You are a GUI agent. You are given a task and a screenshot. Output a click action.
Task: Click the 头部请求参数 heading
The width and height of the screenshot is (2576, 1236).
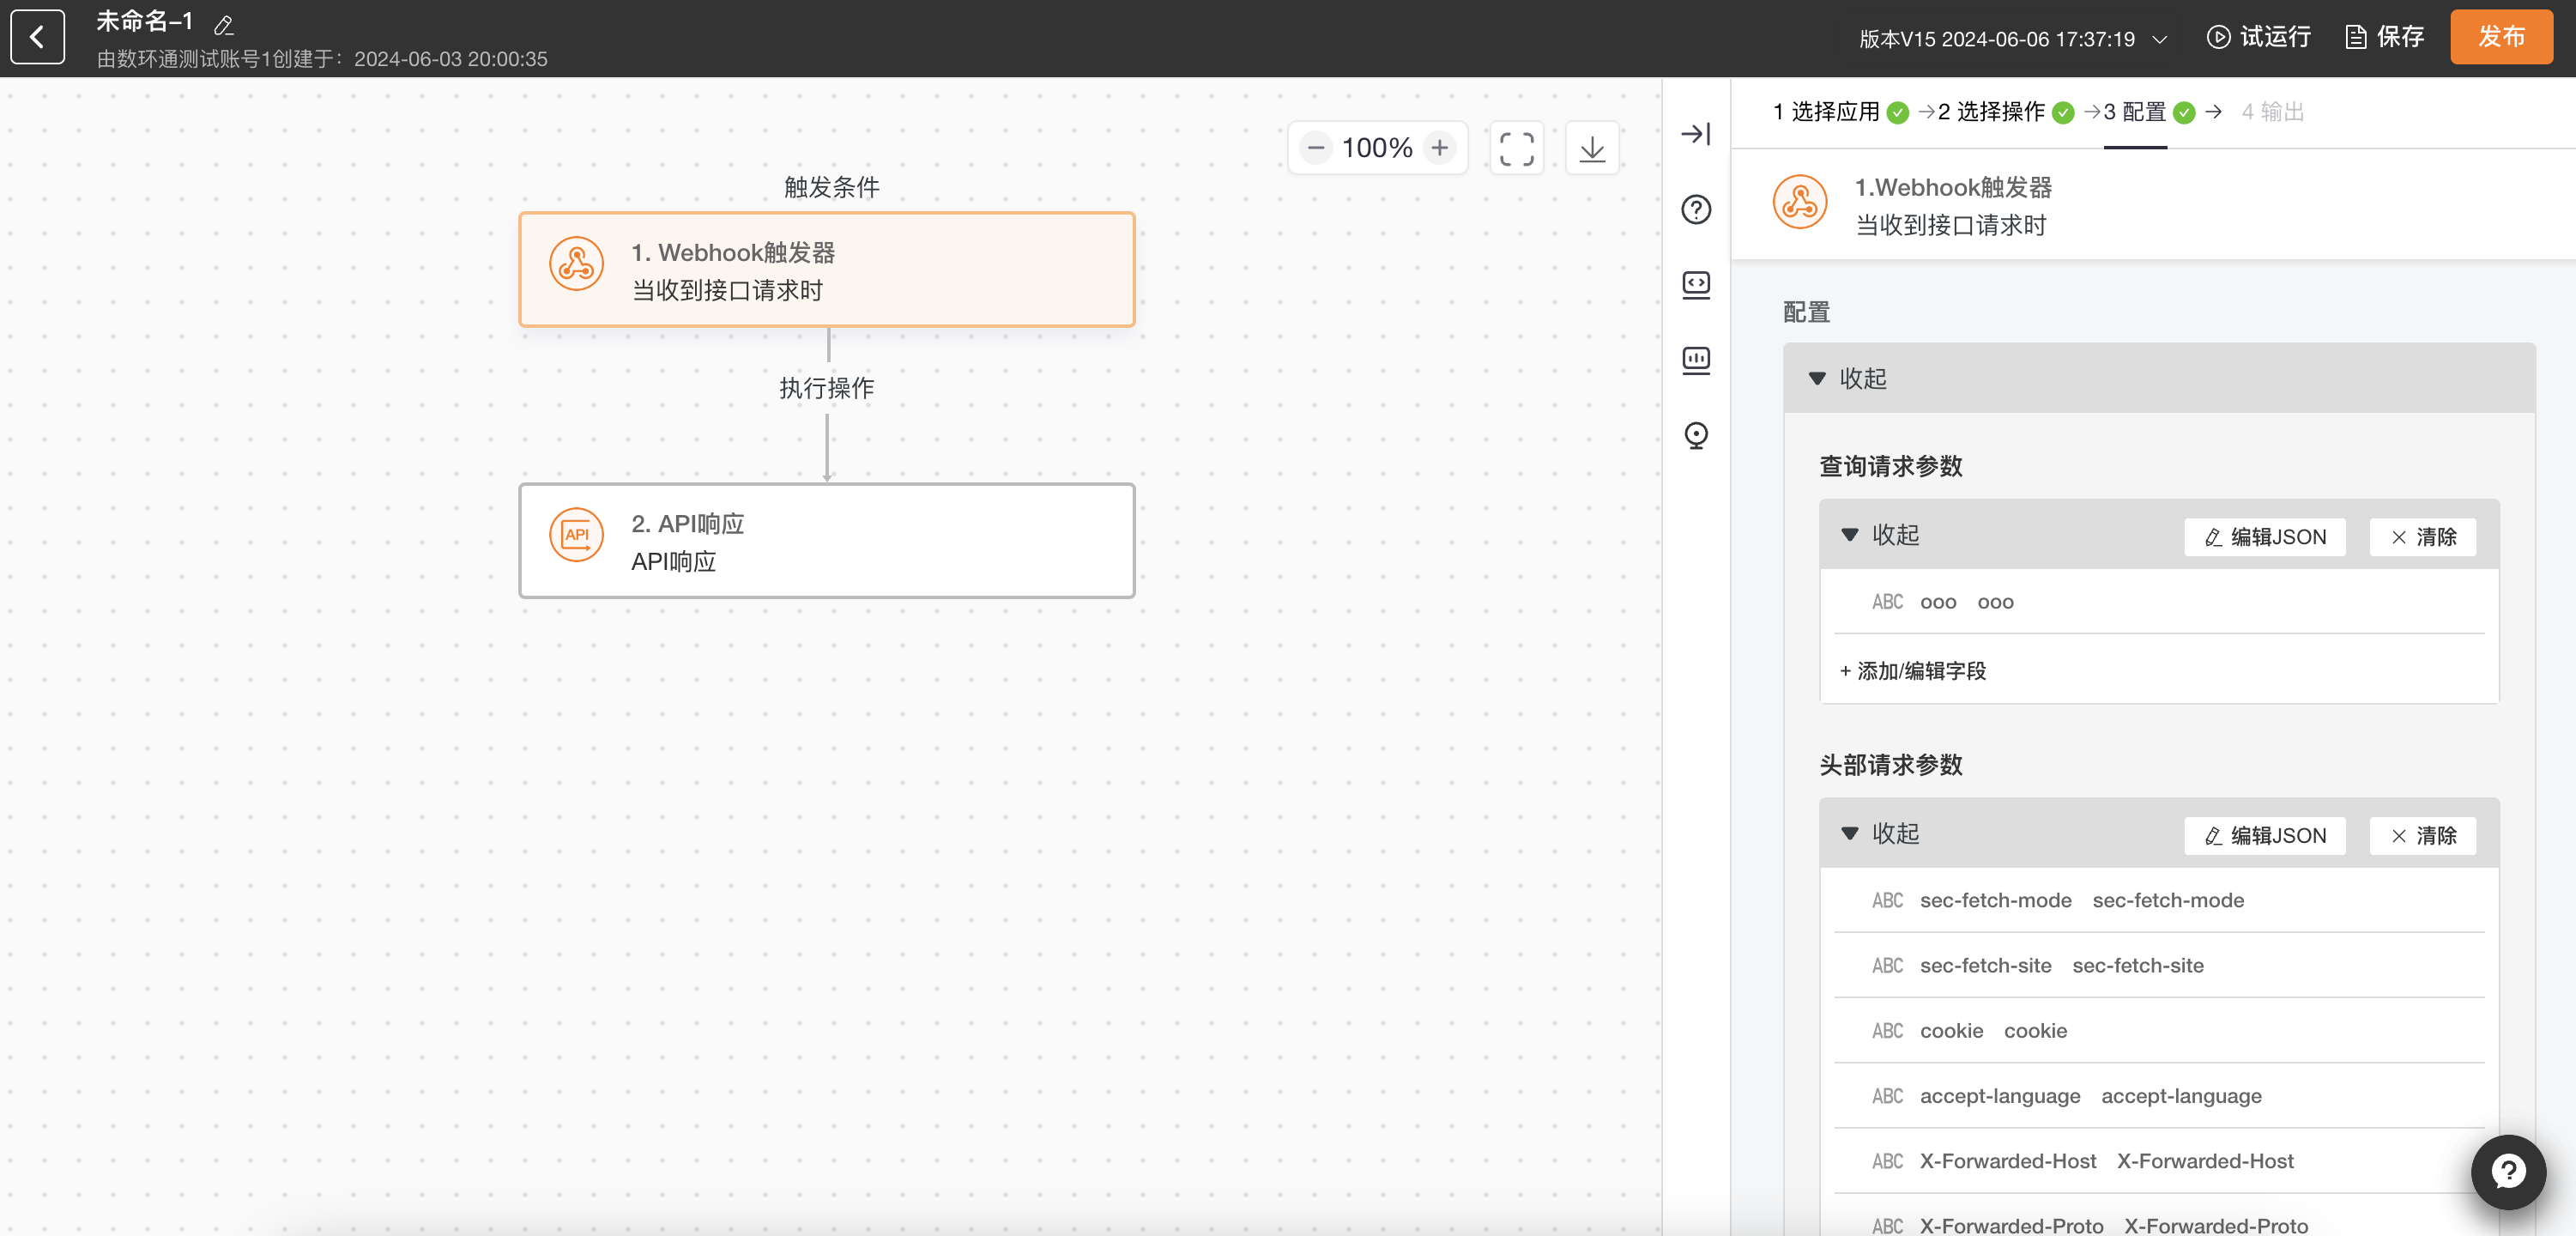click(x=1890, y=765)
